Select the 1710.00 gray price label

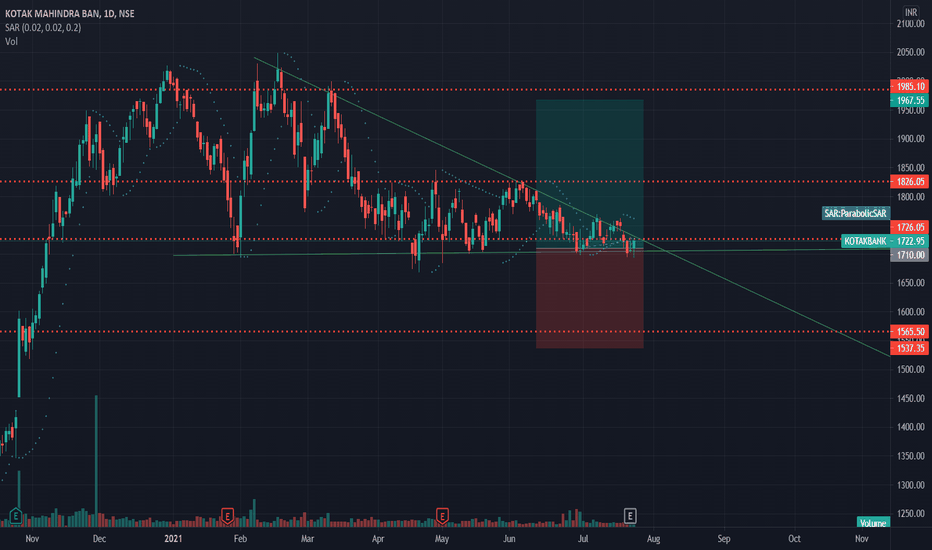click(x=909, y=255)
